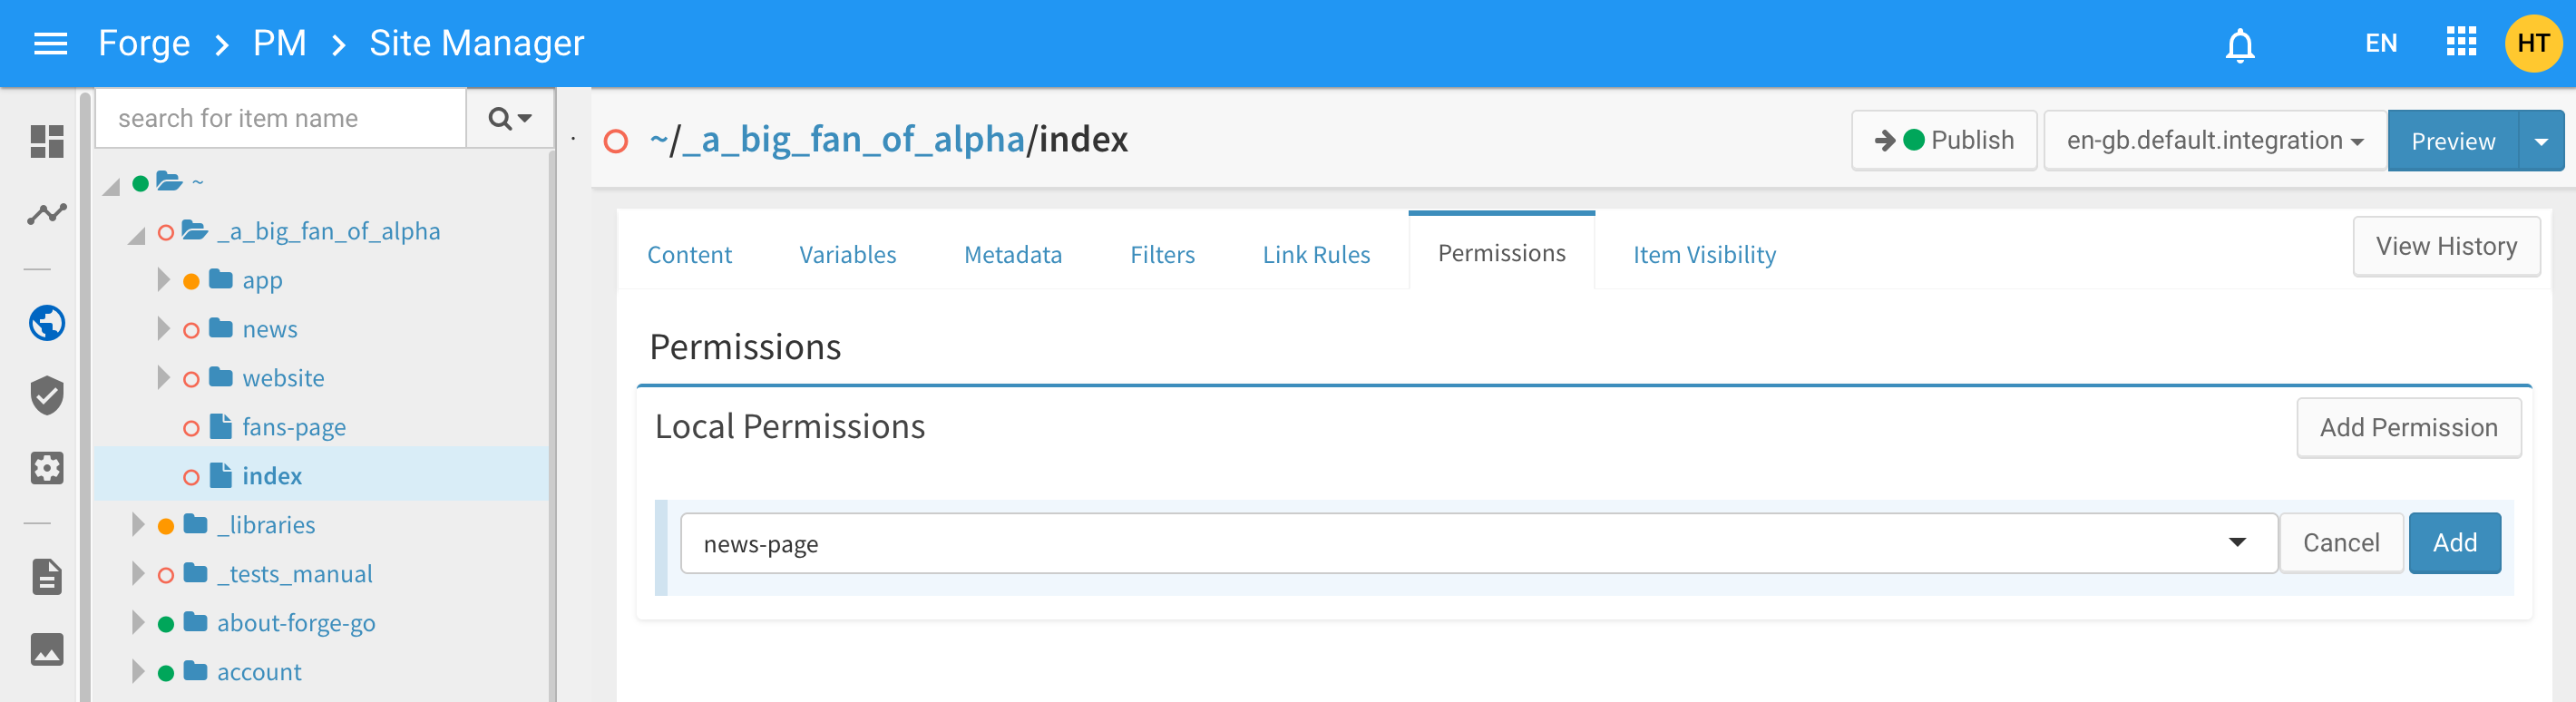Expand the news folder
The width and height of the screenshot is (2576, 702).
(164, 329)
